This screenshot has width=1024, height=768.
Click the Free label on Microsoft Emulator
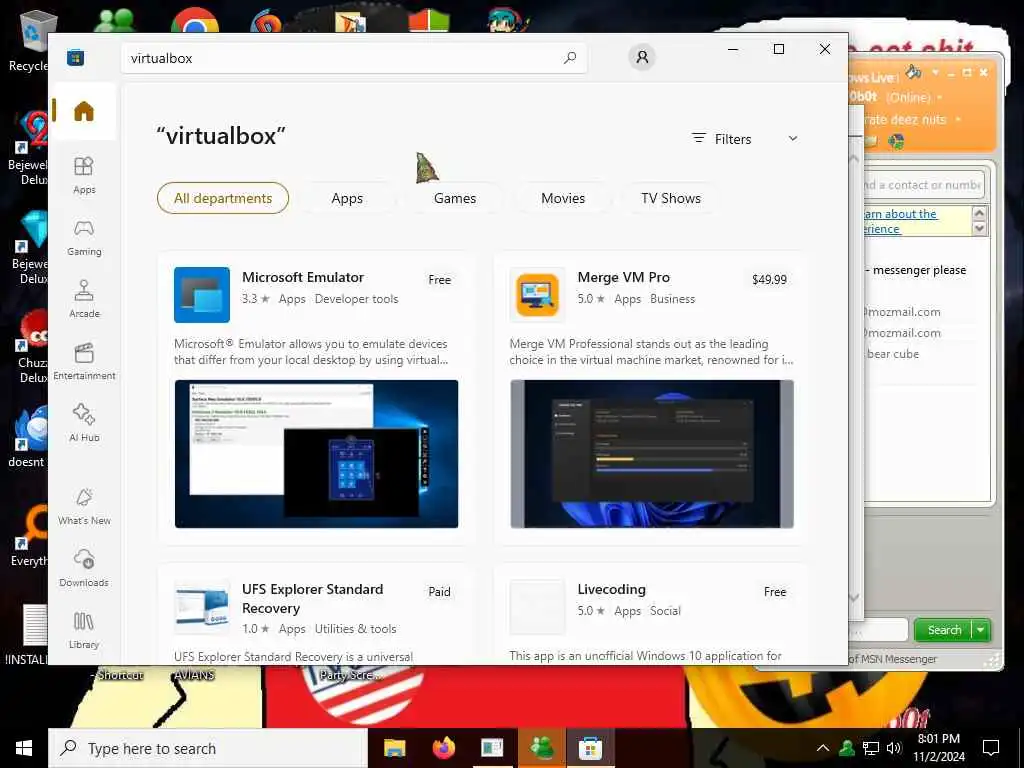point(440,280)
